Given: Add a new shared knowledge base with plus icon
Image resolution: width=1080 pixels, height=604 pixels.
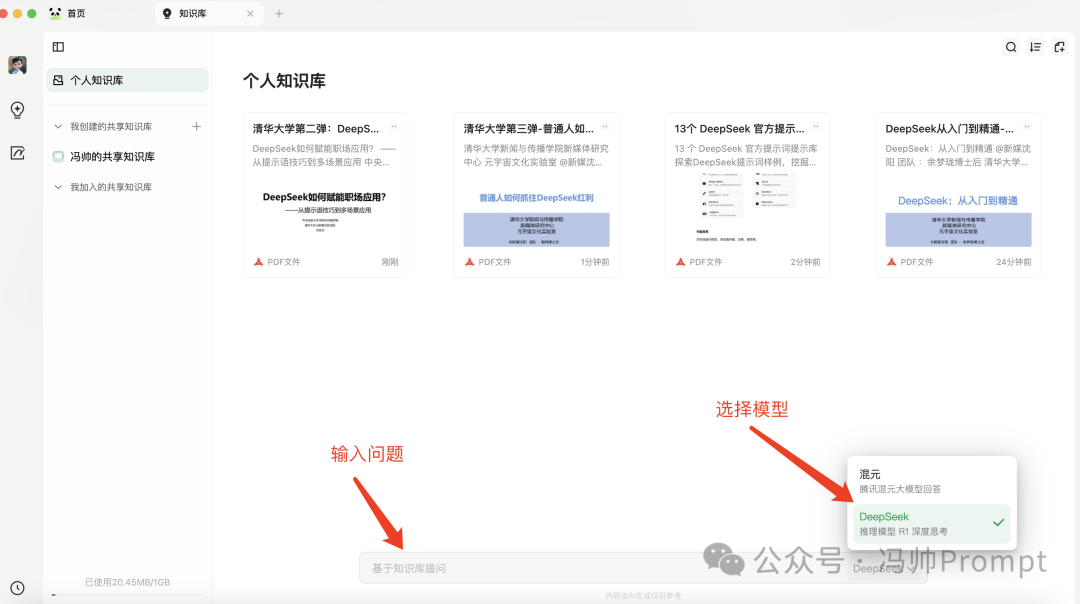Looking at the screenshot, I should tap(196, 127).
